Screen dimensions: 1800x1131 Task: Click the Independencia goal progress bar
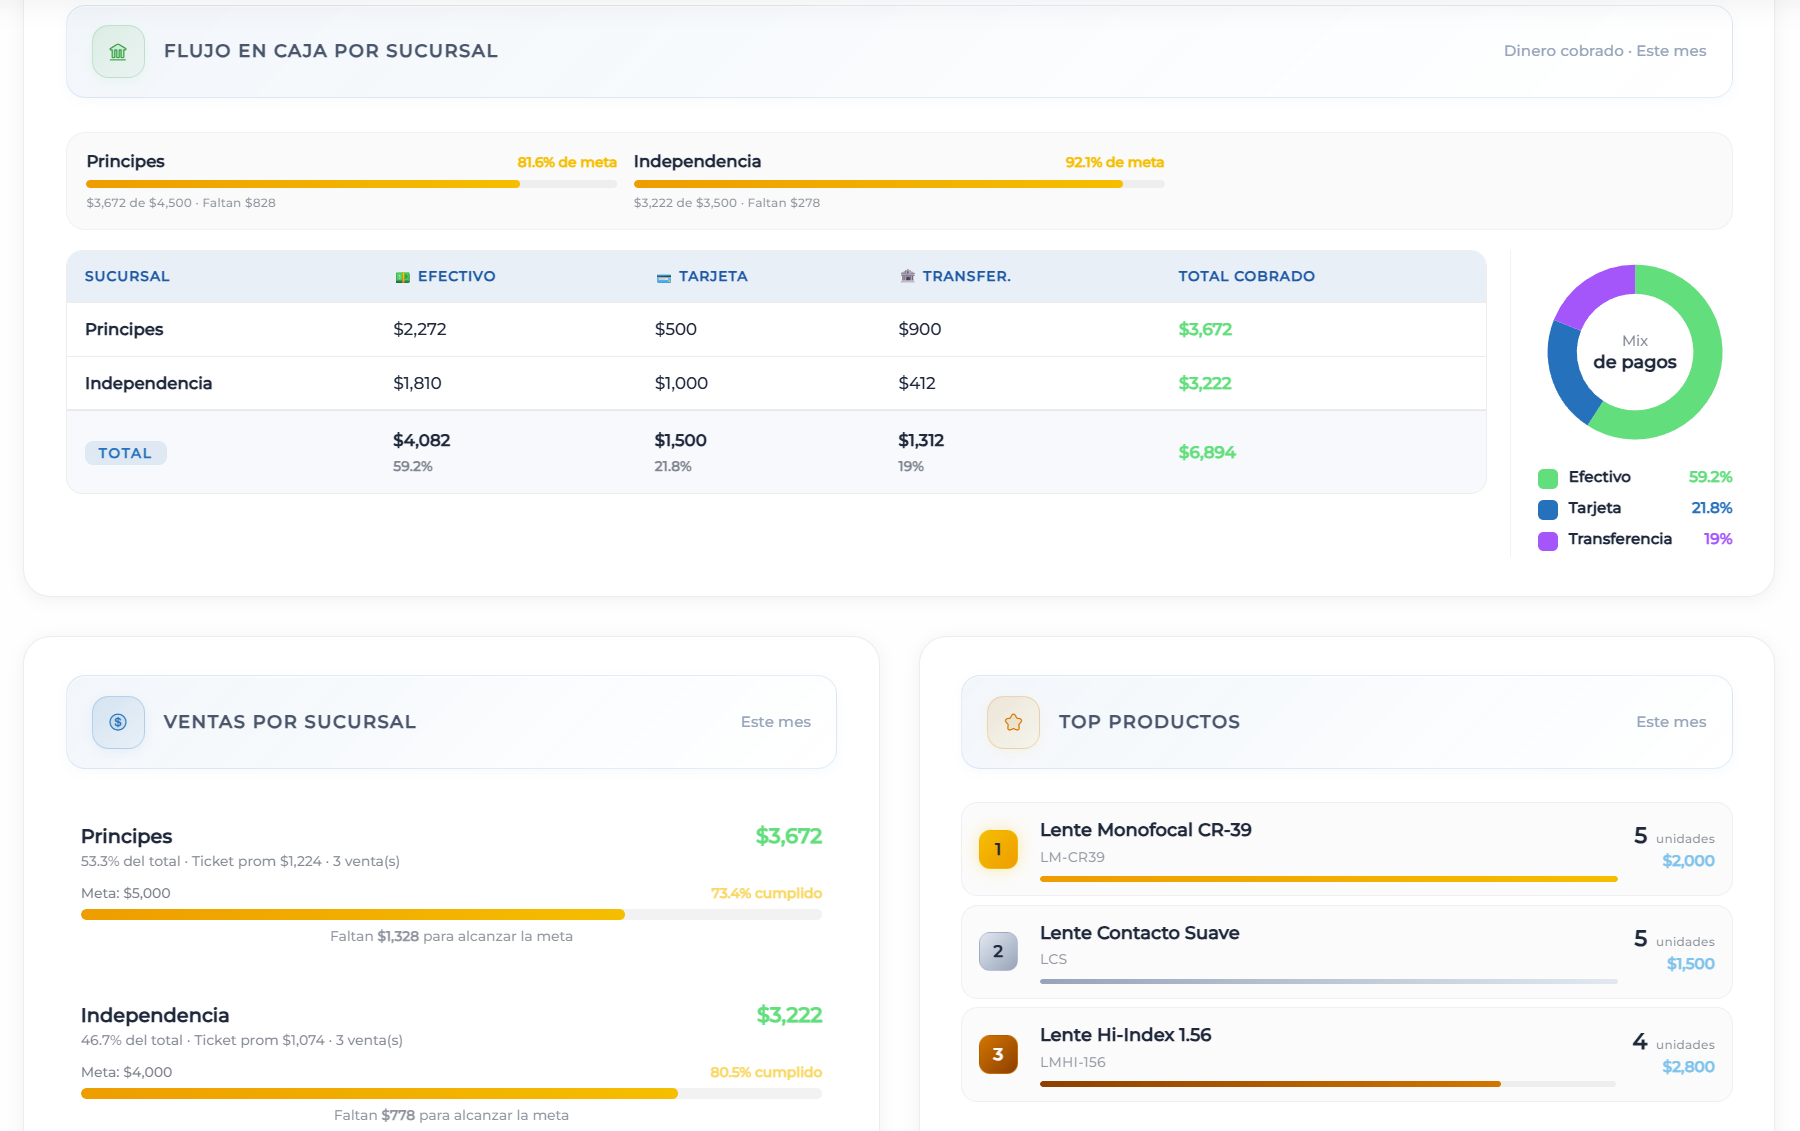898,184
